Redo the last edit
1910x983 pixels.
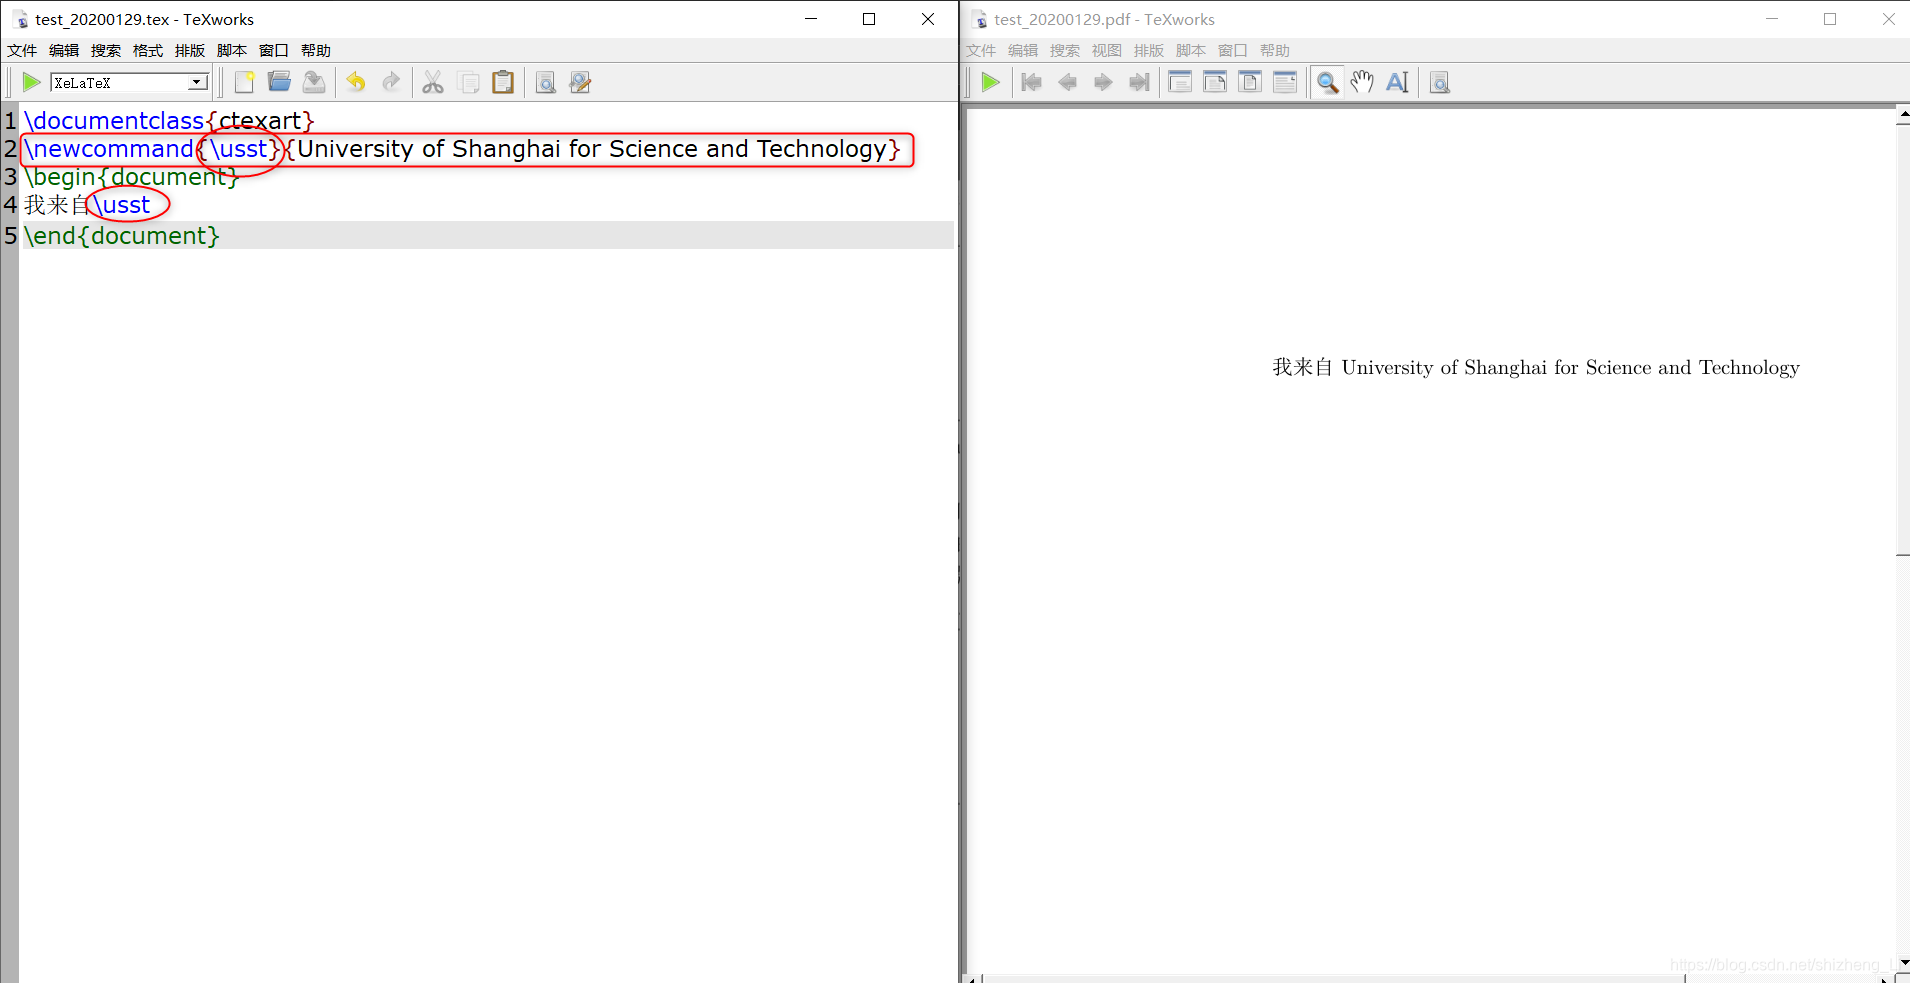click(391, 82)
